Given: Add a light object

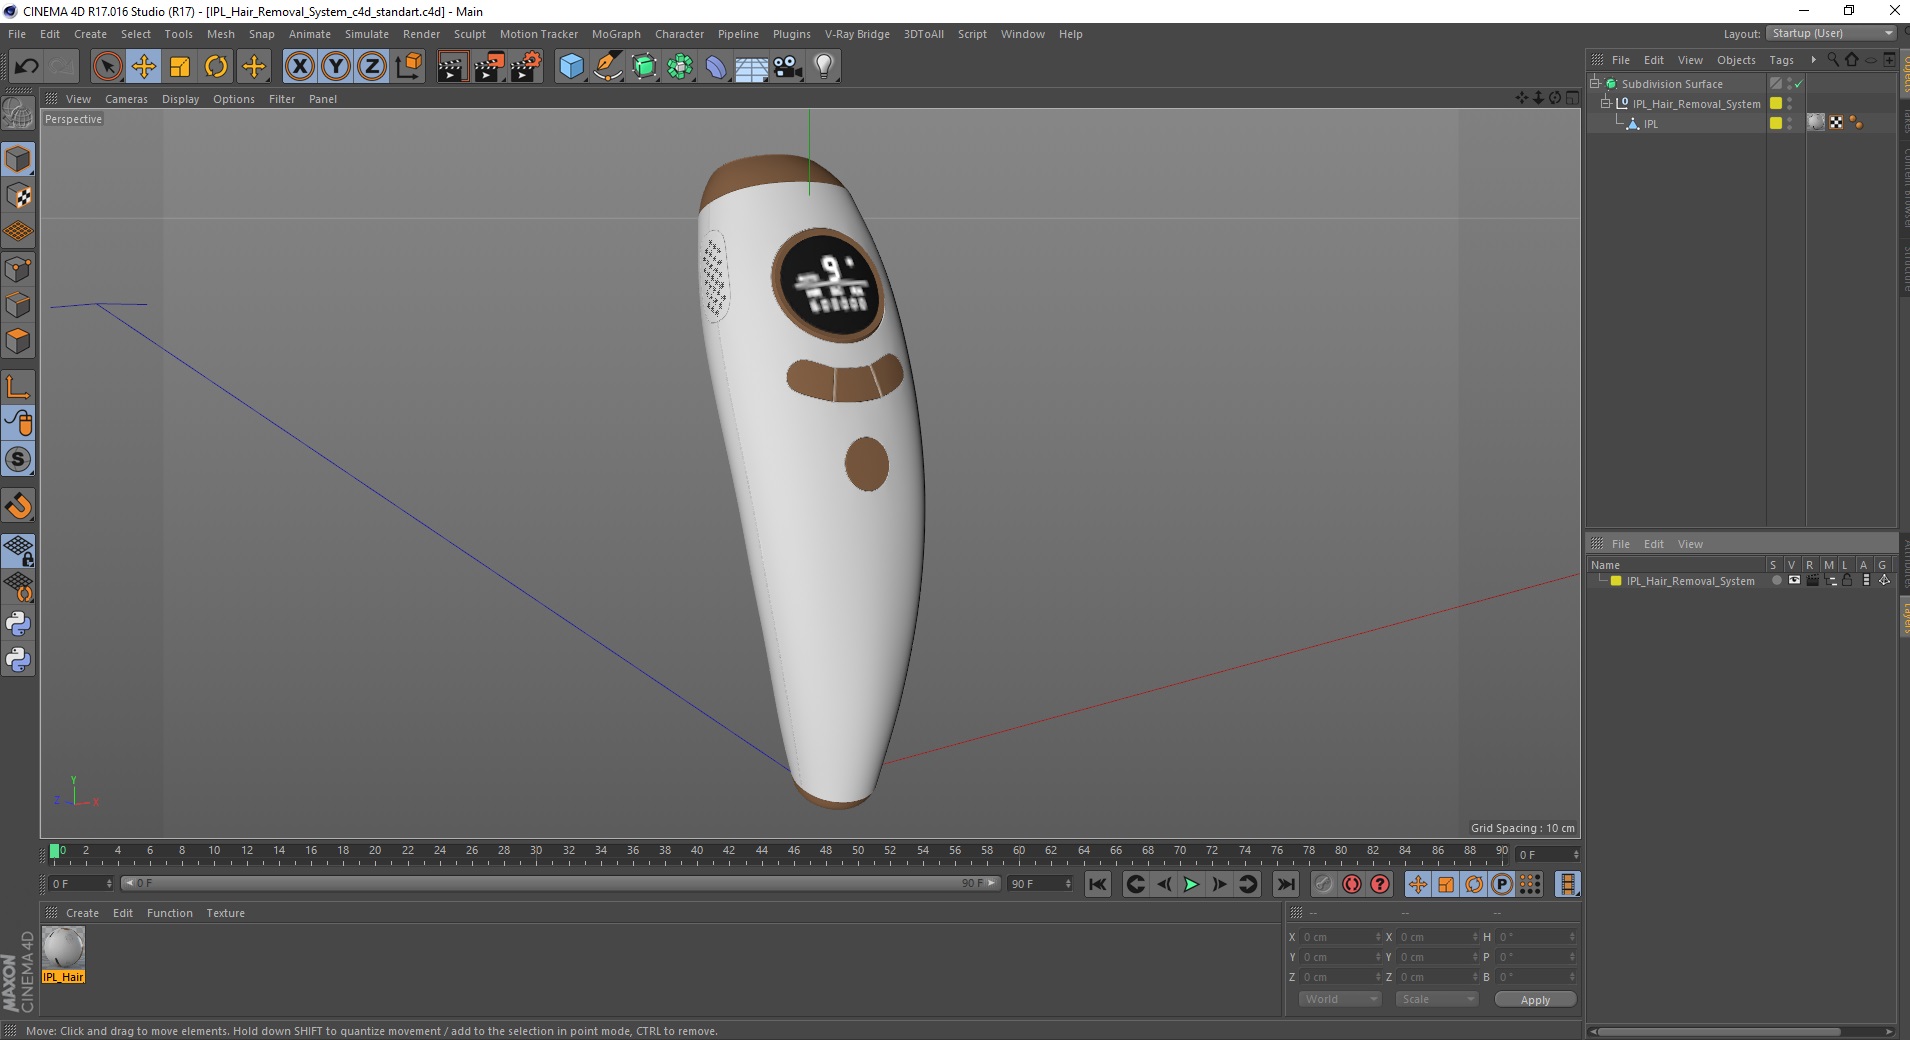Looking at the screenshot, I should 824,67.
